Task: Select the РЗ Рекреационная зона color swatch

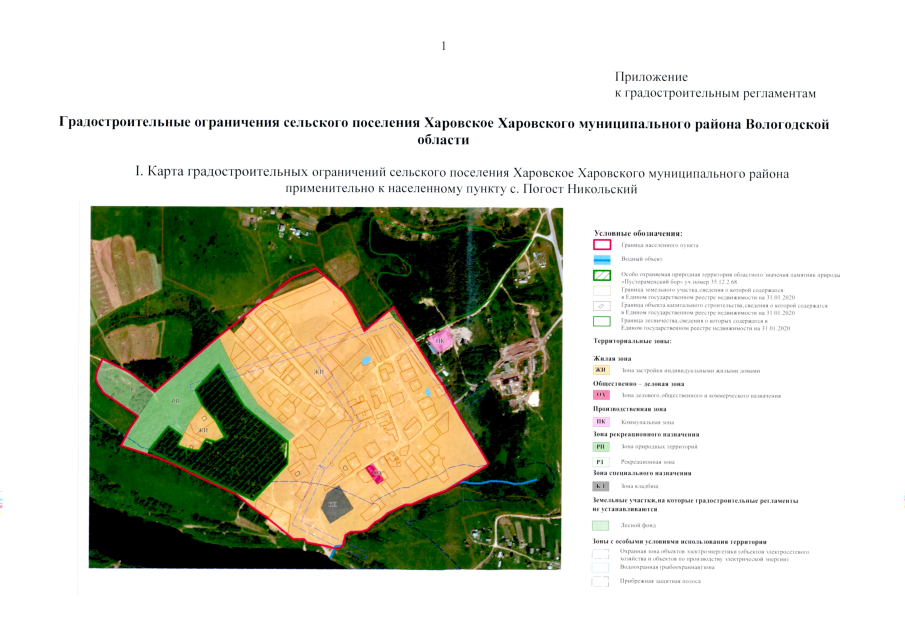Action: coord(600,462)
